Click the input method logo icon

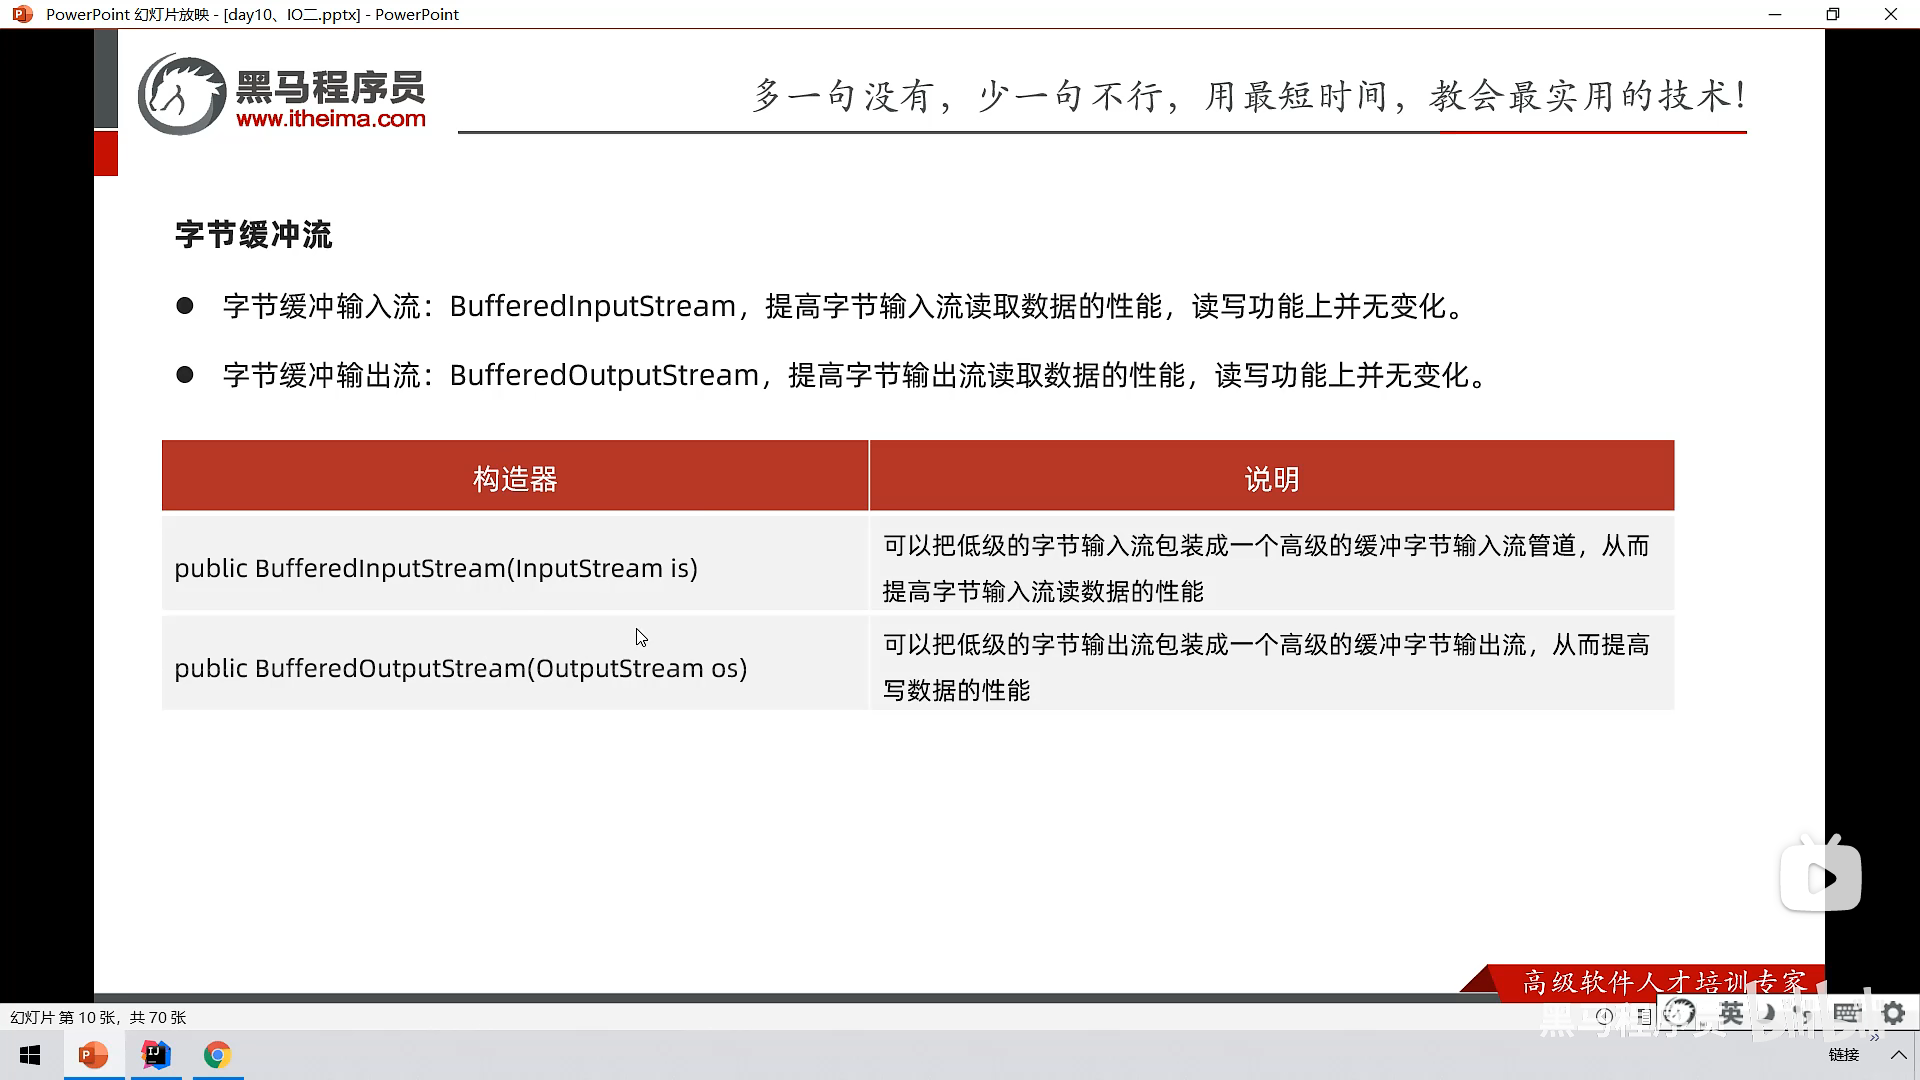1679,1013
